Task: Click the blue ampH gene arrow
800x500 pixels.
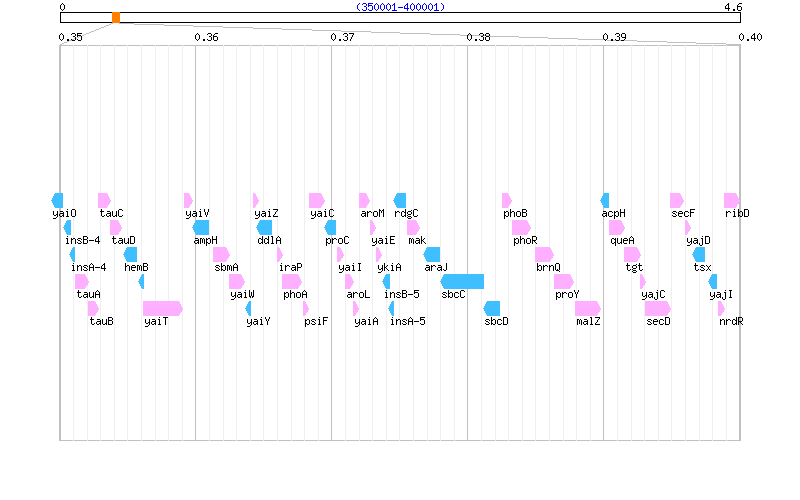Action: 202,227
